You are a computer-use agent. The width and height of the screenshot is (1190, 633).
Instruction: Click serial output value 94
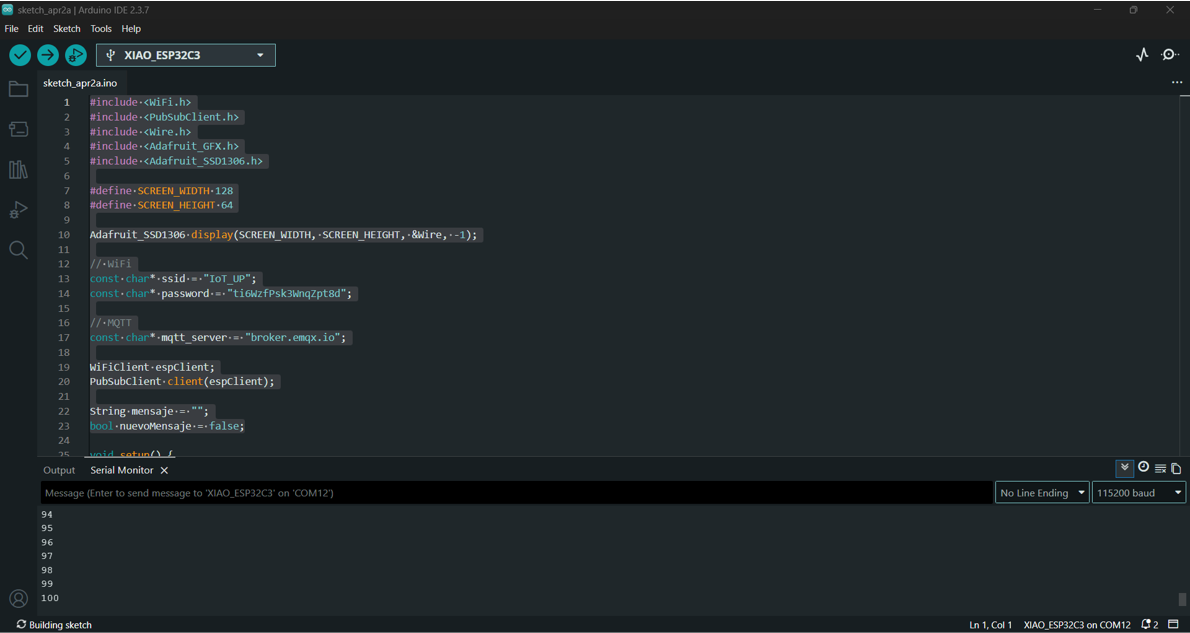(x=47, y=514)
